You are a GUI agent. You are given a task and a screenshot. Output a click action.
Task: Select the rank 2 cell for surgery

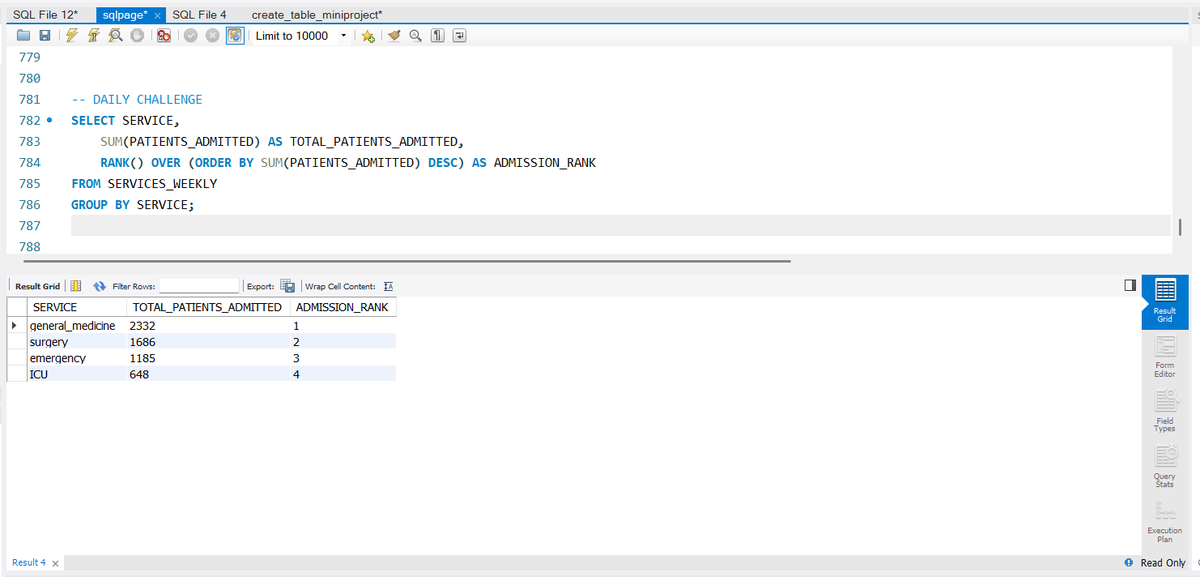tap(343, 342)
